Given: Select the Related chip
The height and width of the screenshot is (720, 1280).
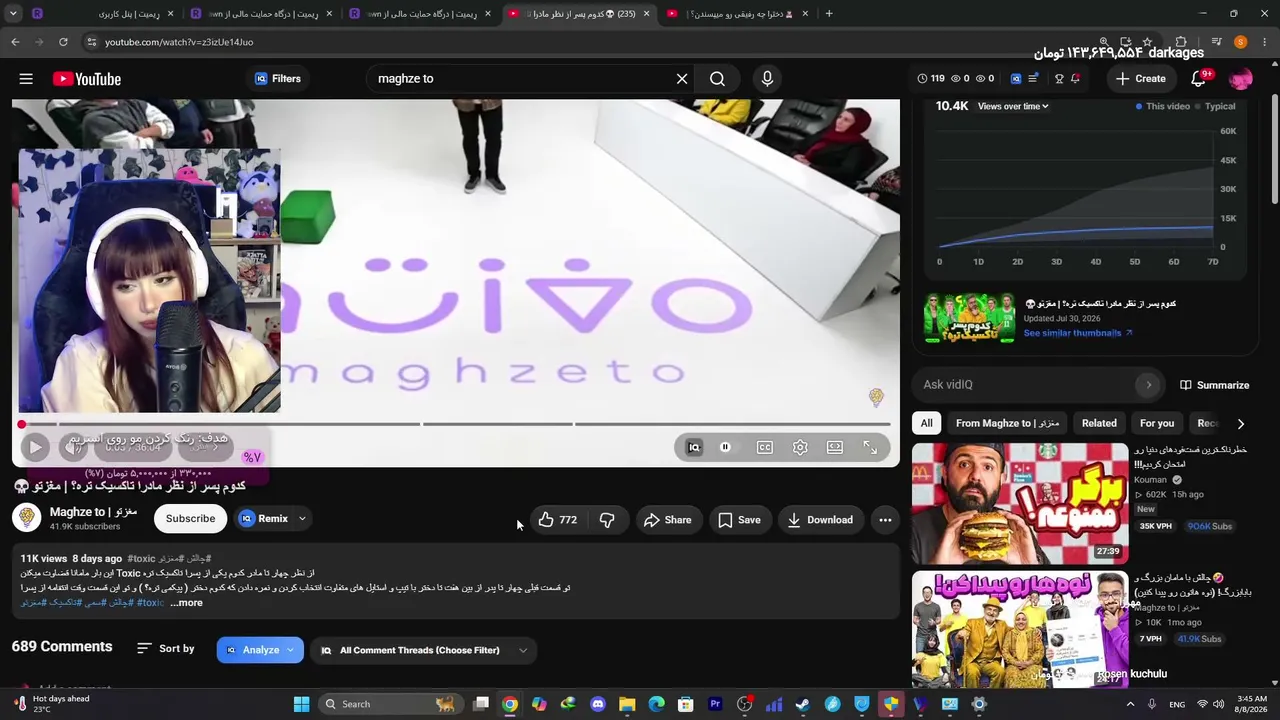Looking at the screenshot, I should [x=1099, y=423].
